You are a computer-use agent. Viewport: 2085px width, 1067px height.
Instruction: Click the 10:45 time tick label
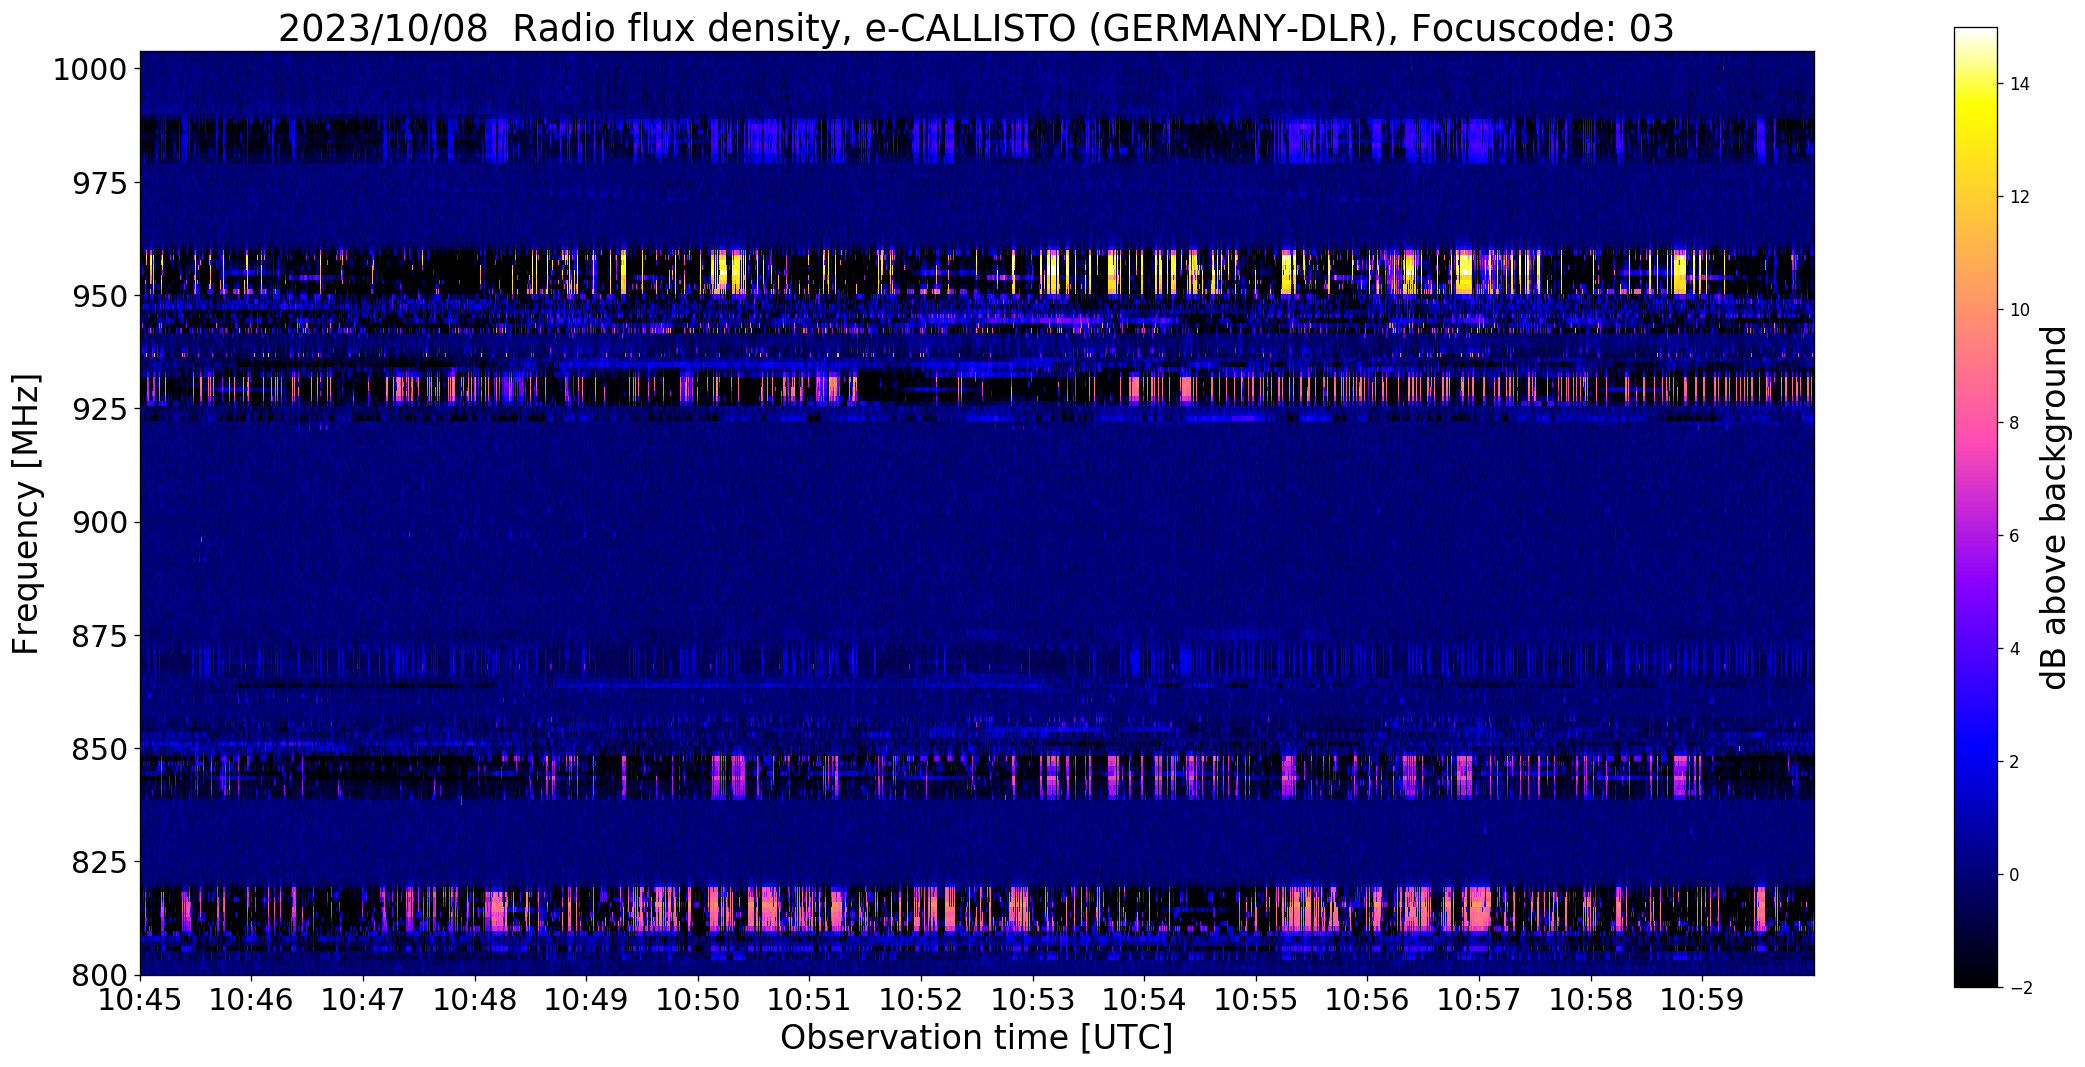(140, 1000)
